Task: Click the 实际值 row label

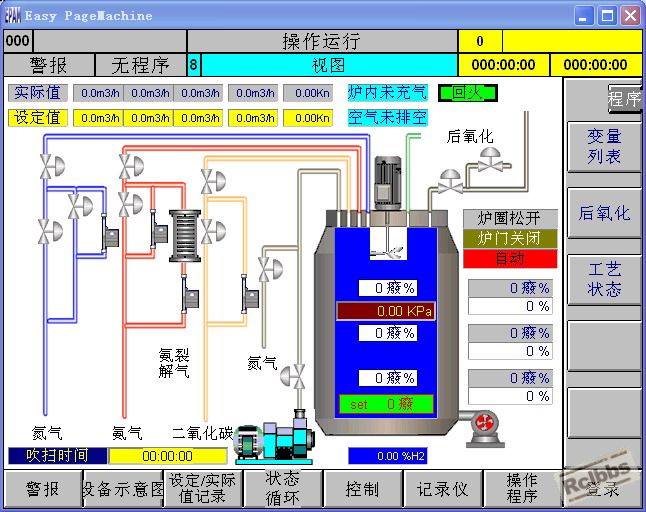Action: [37, 93]
